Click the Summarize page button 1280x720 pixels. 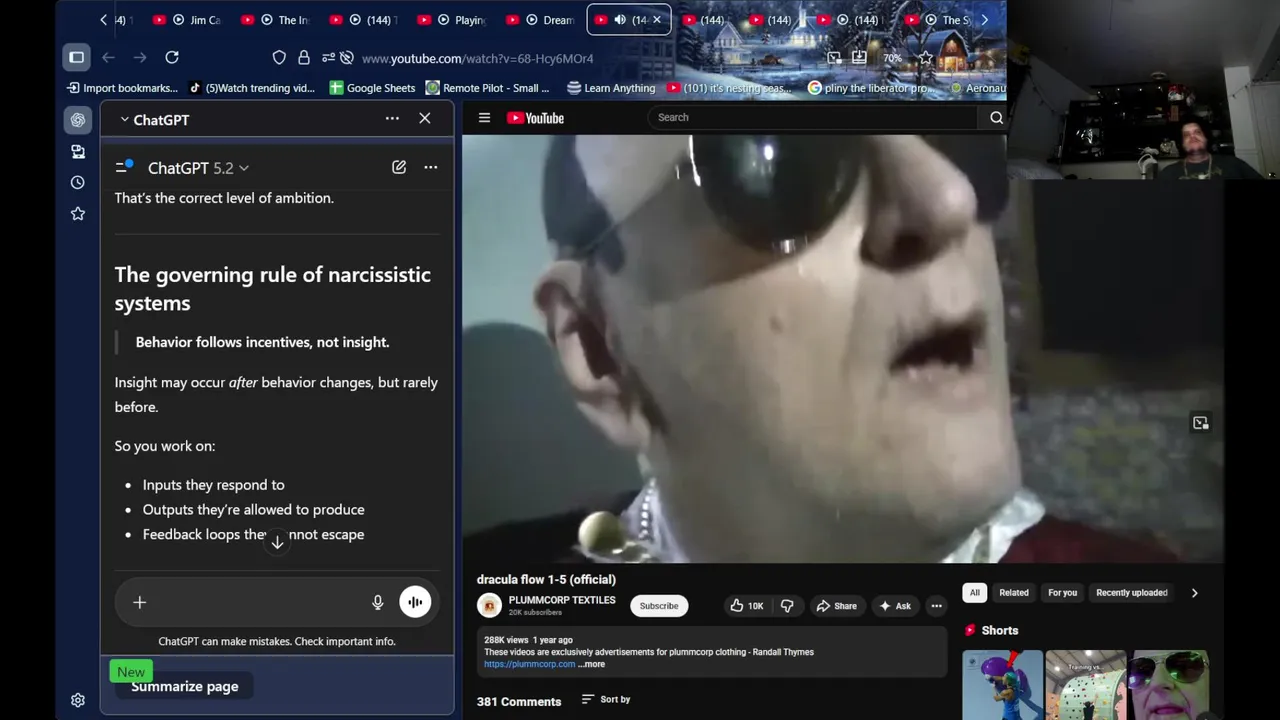(x=185, y=686)
